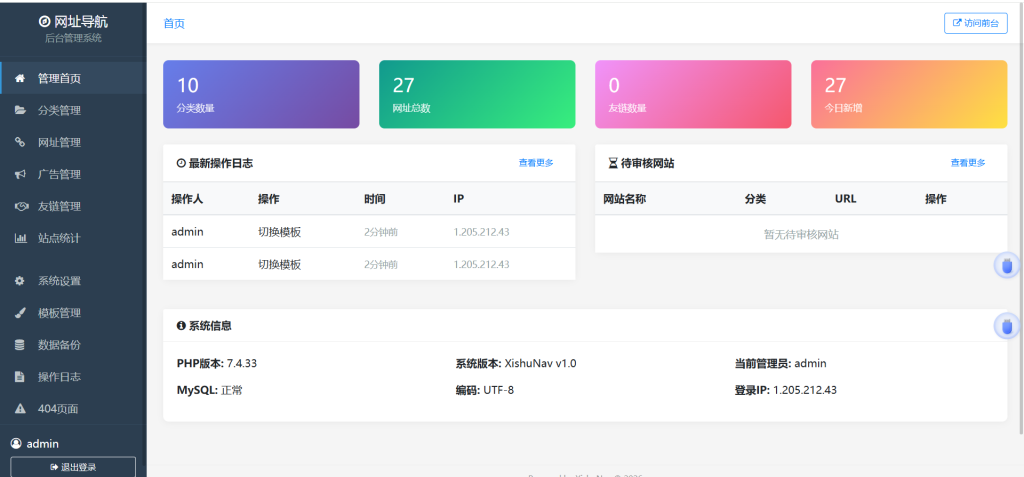The height and width of the screenshot is (477, 1024).
Task: Click the 分类数量 stat card showing 10
Action: point(261,94)
